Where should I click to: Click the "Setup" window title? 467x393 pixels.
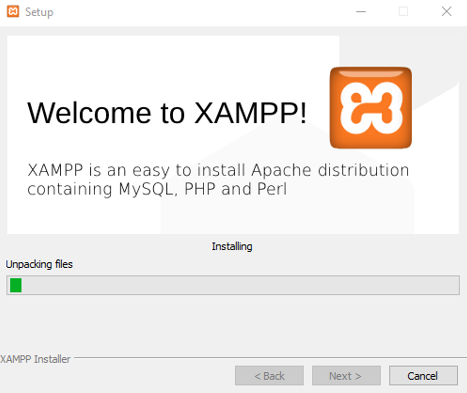pyautogui.click(x=39, y=12)
